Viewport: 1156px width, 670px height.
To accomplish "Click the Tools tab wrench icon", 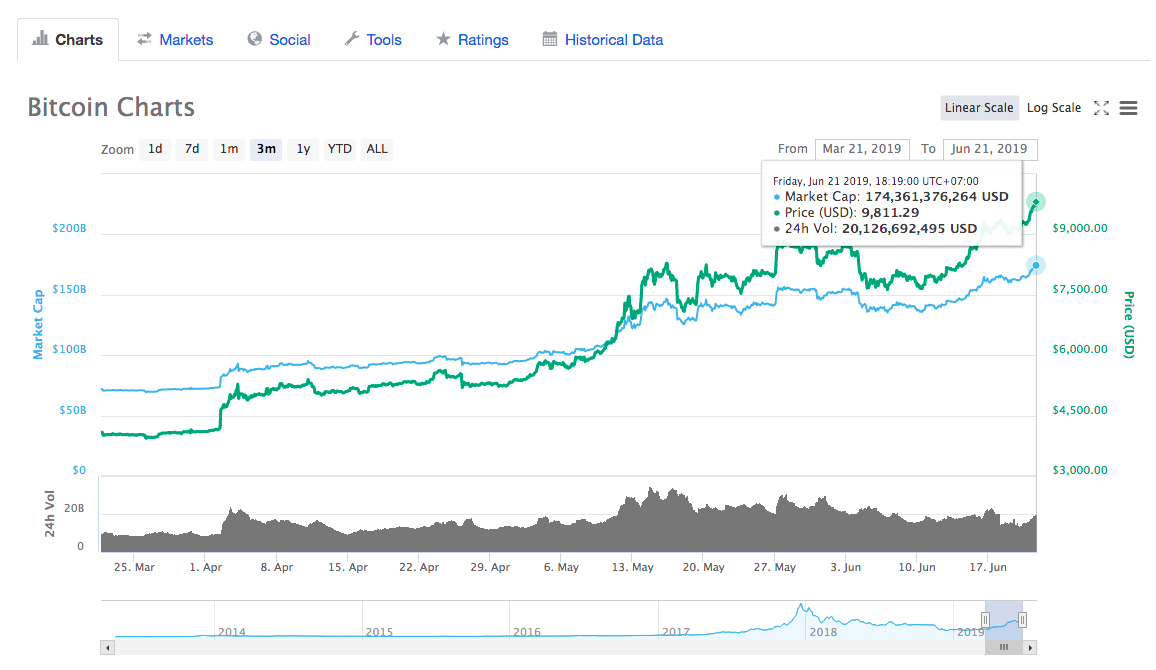I will pos(352,38).
